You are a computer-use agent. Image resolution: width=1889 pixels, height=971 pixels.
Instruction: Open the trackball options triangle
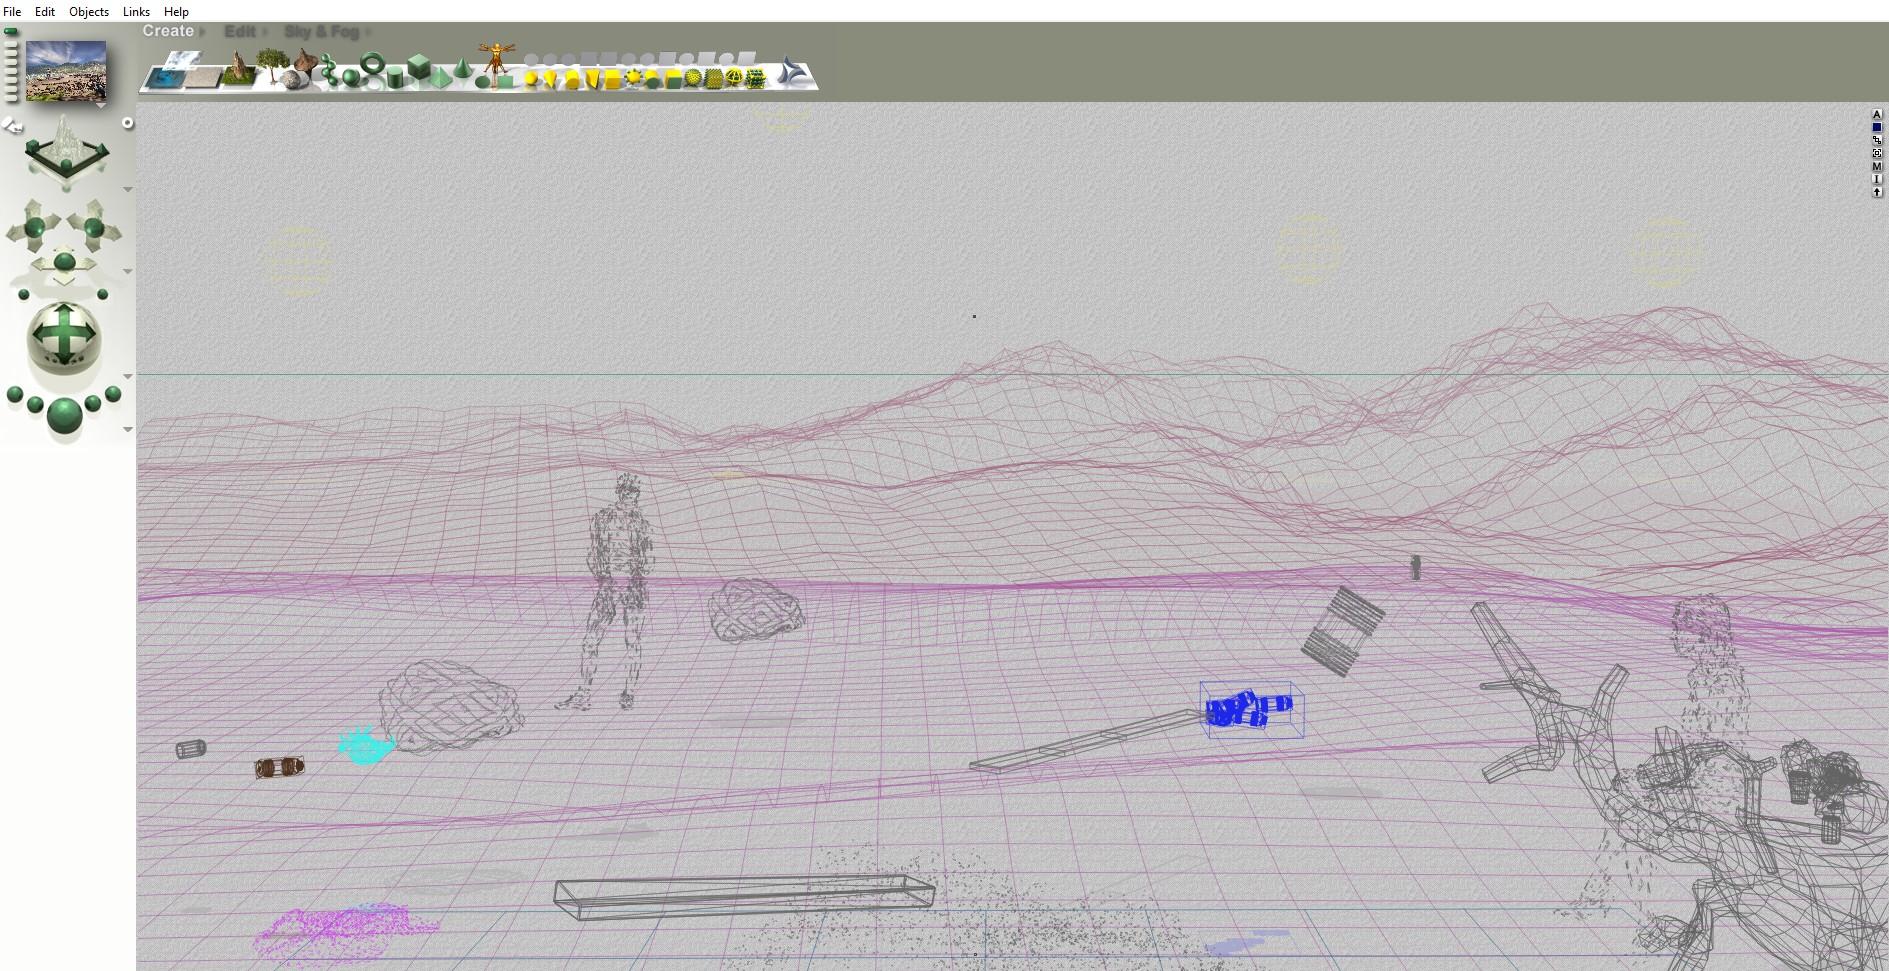[x=127, y=377]
